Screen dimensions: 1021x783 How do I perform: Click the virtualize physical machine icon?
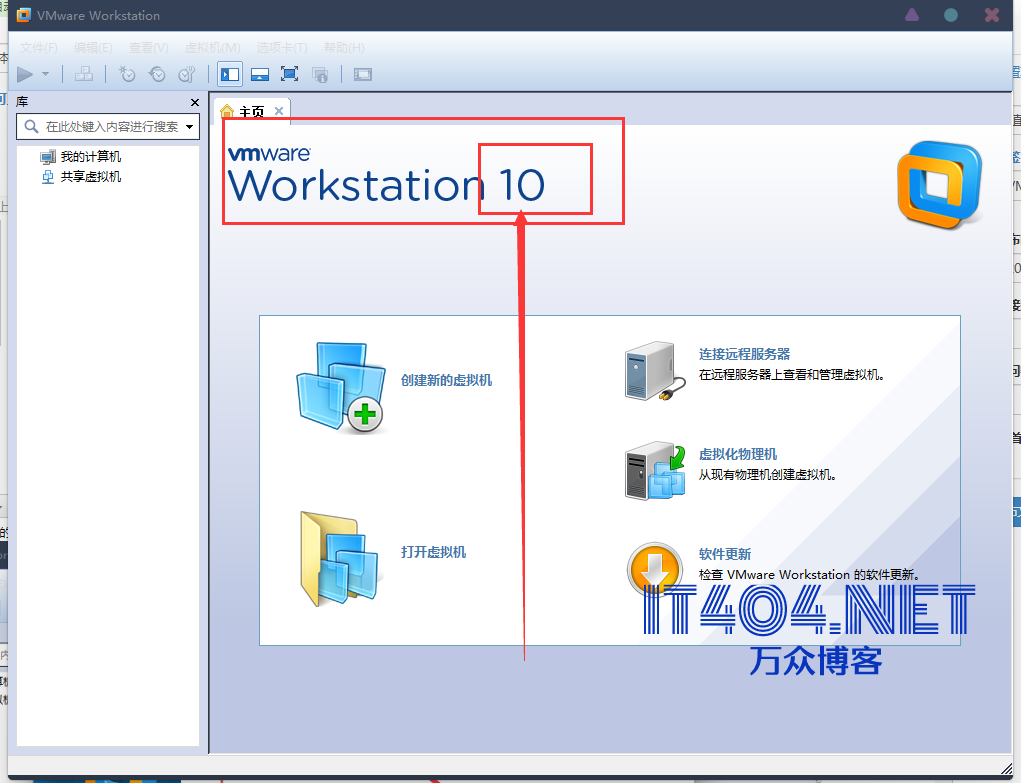654,471
